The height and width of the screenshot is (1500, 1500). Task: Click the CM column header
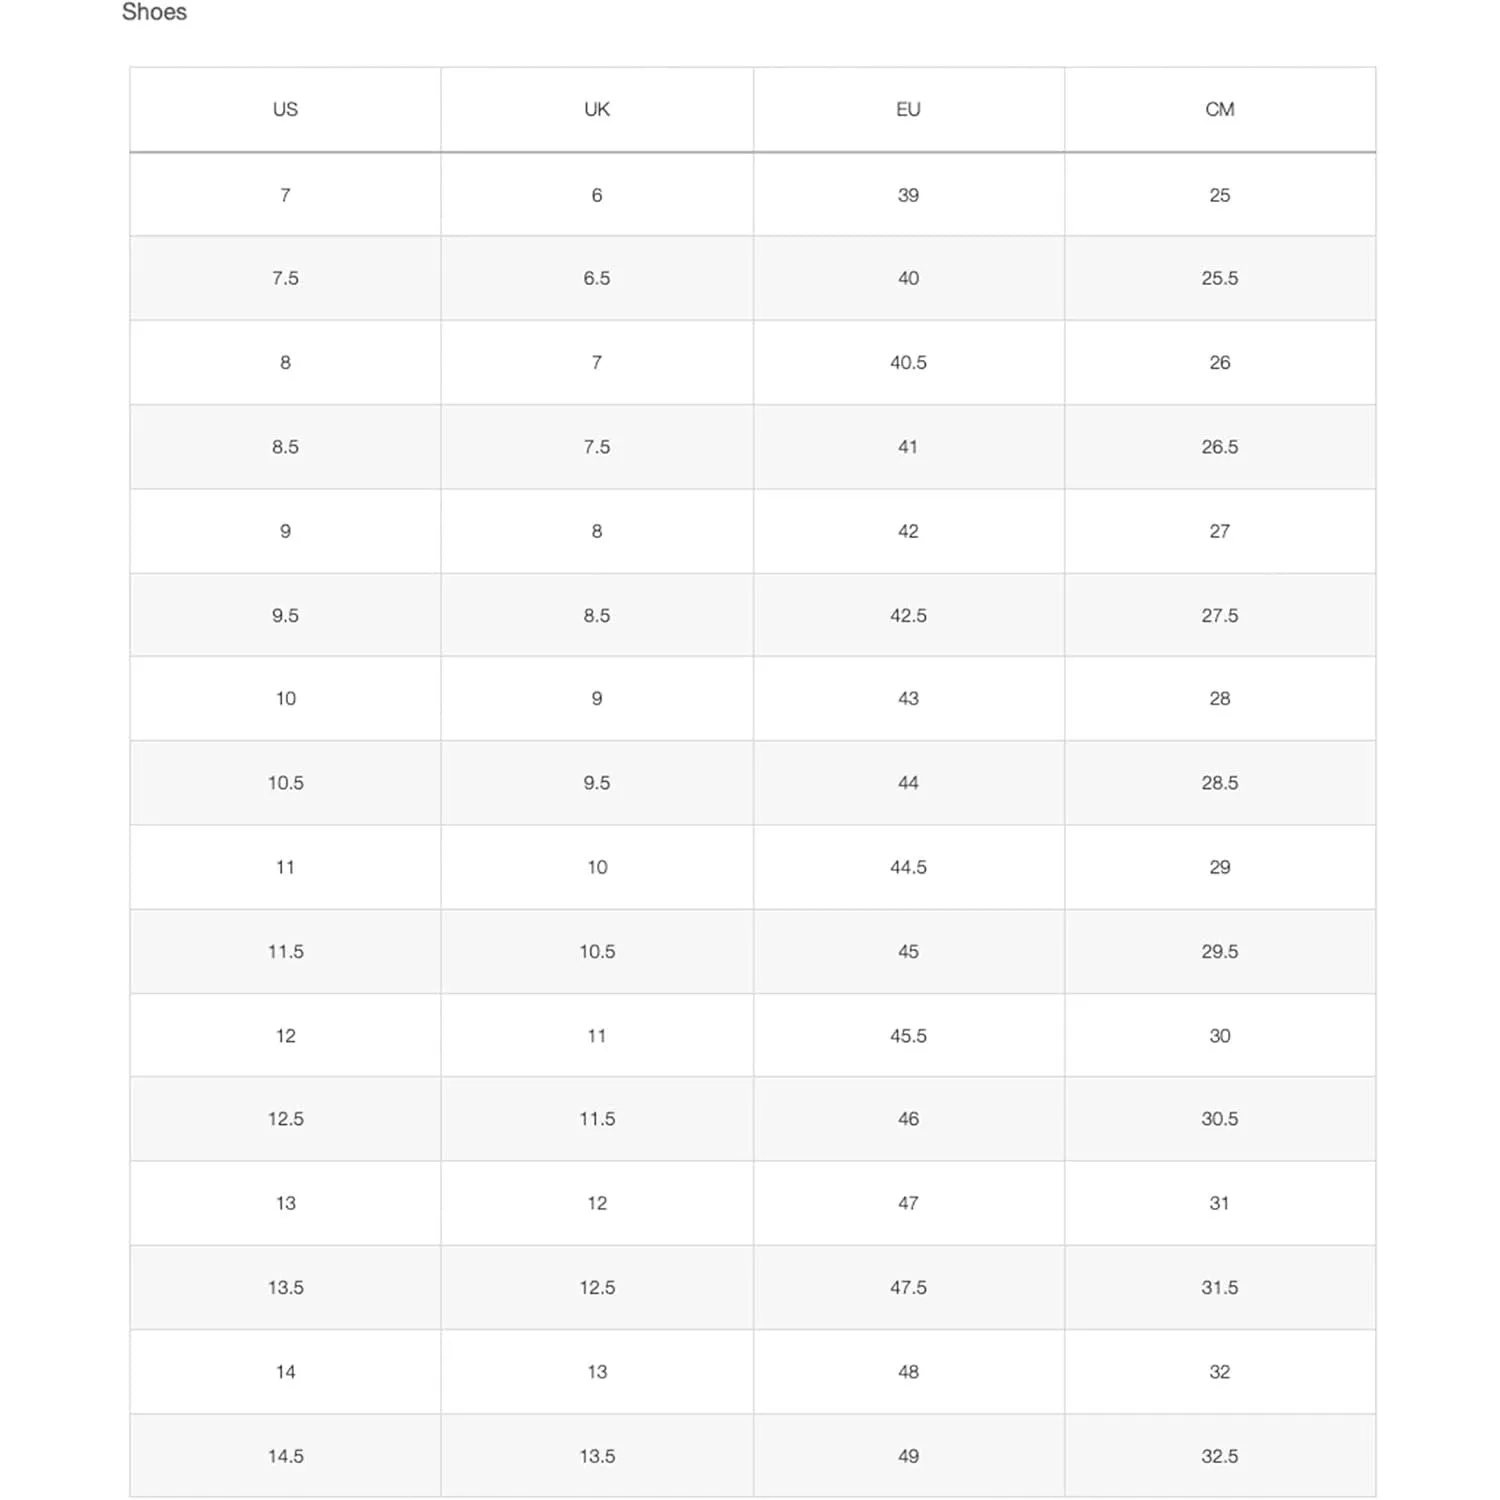click(x=1220, y=110)
